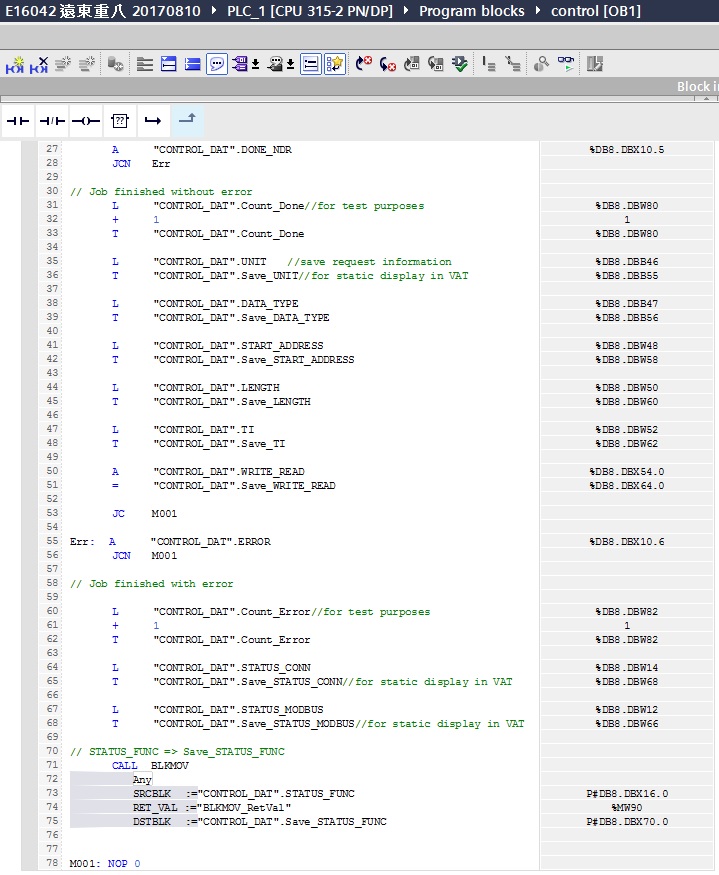The image size is (719, 875).
Task: Click the Delete network icon
Action: coord(39,64)
